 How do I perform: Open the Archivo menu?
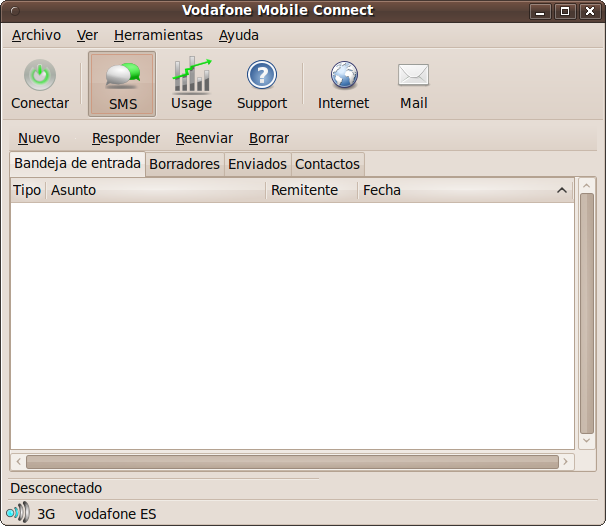[x=36, y=35]
